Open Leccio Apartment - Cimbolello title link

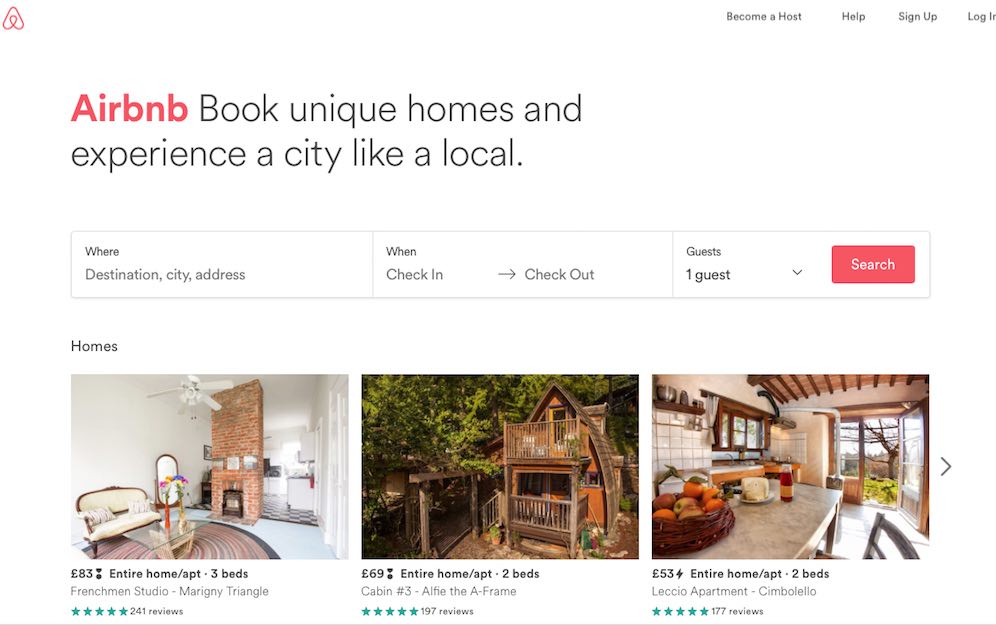(734, 591)
